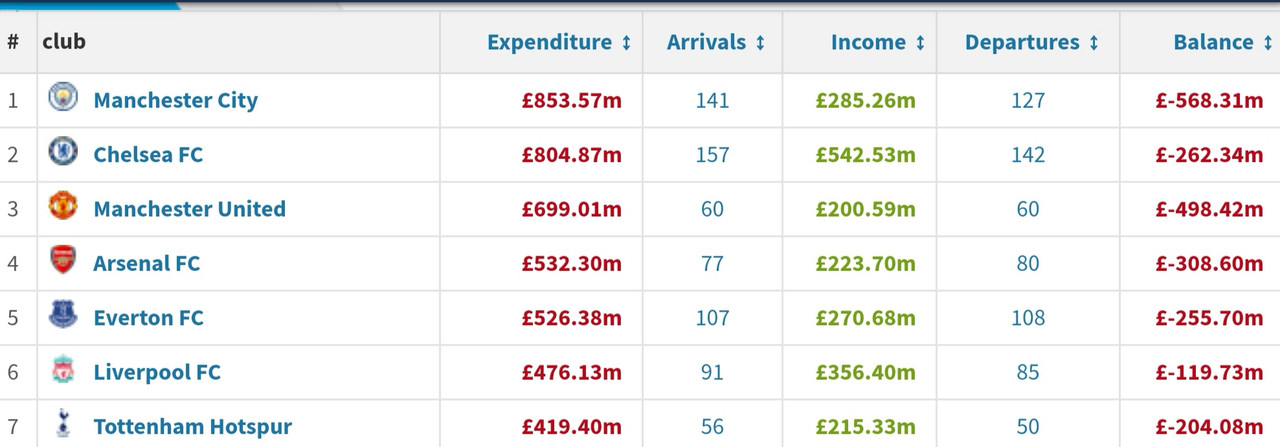
Task: Sort table by Income column
Action: coord(878,42)
